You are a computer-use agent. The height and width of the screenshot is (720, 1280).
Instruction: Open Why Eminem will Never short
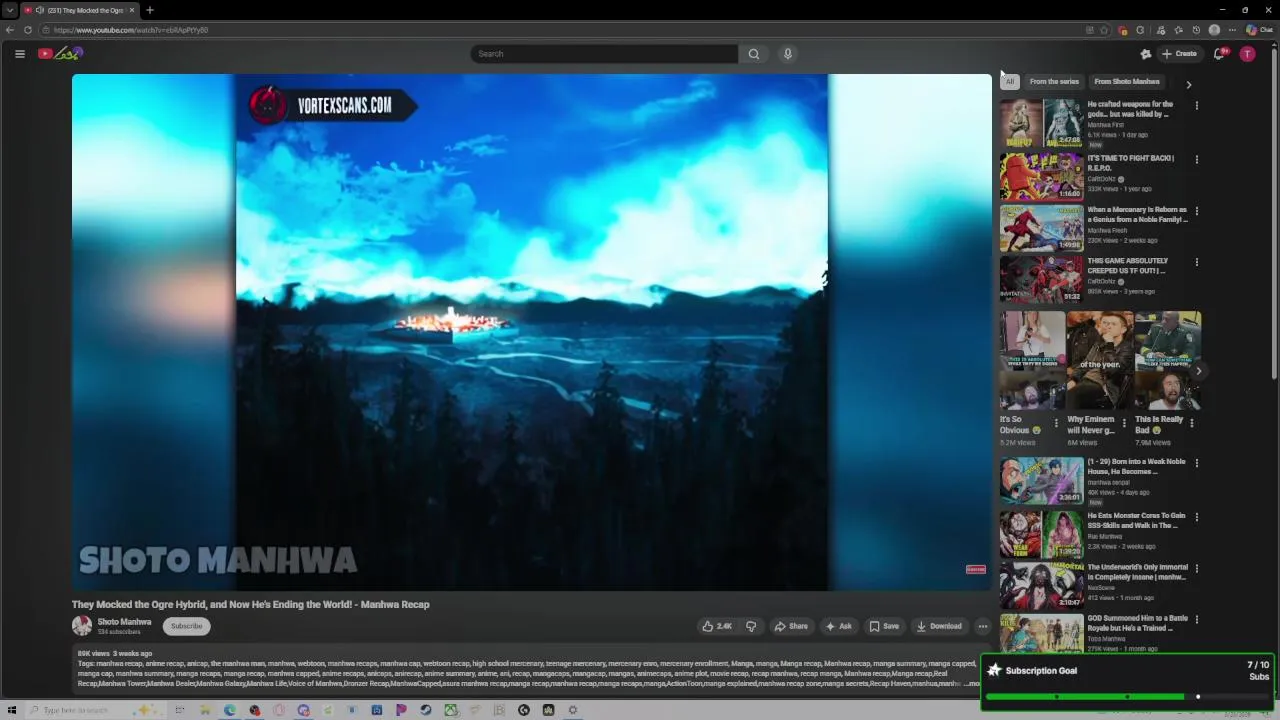tap(1099, 361)
